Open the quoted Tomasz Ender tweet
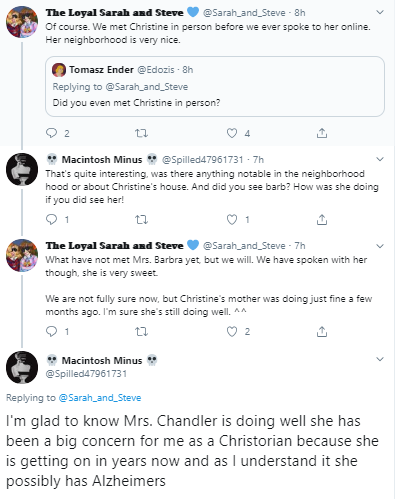Viewport: 398px width, 499px height. click(x=215, y=86)
